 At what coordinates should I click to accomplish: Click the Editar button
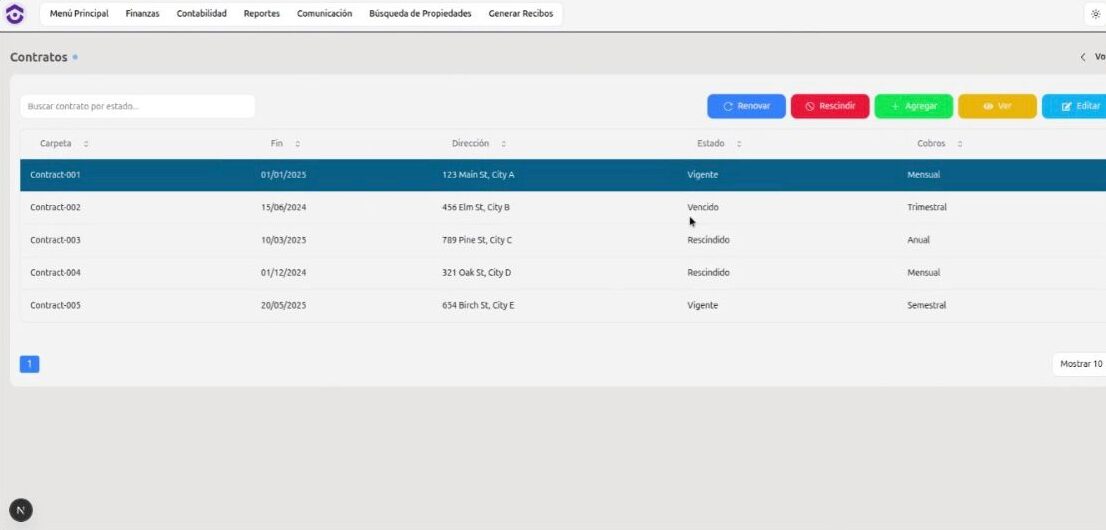point(1078,106)
